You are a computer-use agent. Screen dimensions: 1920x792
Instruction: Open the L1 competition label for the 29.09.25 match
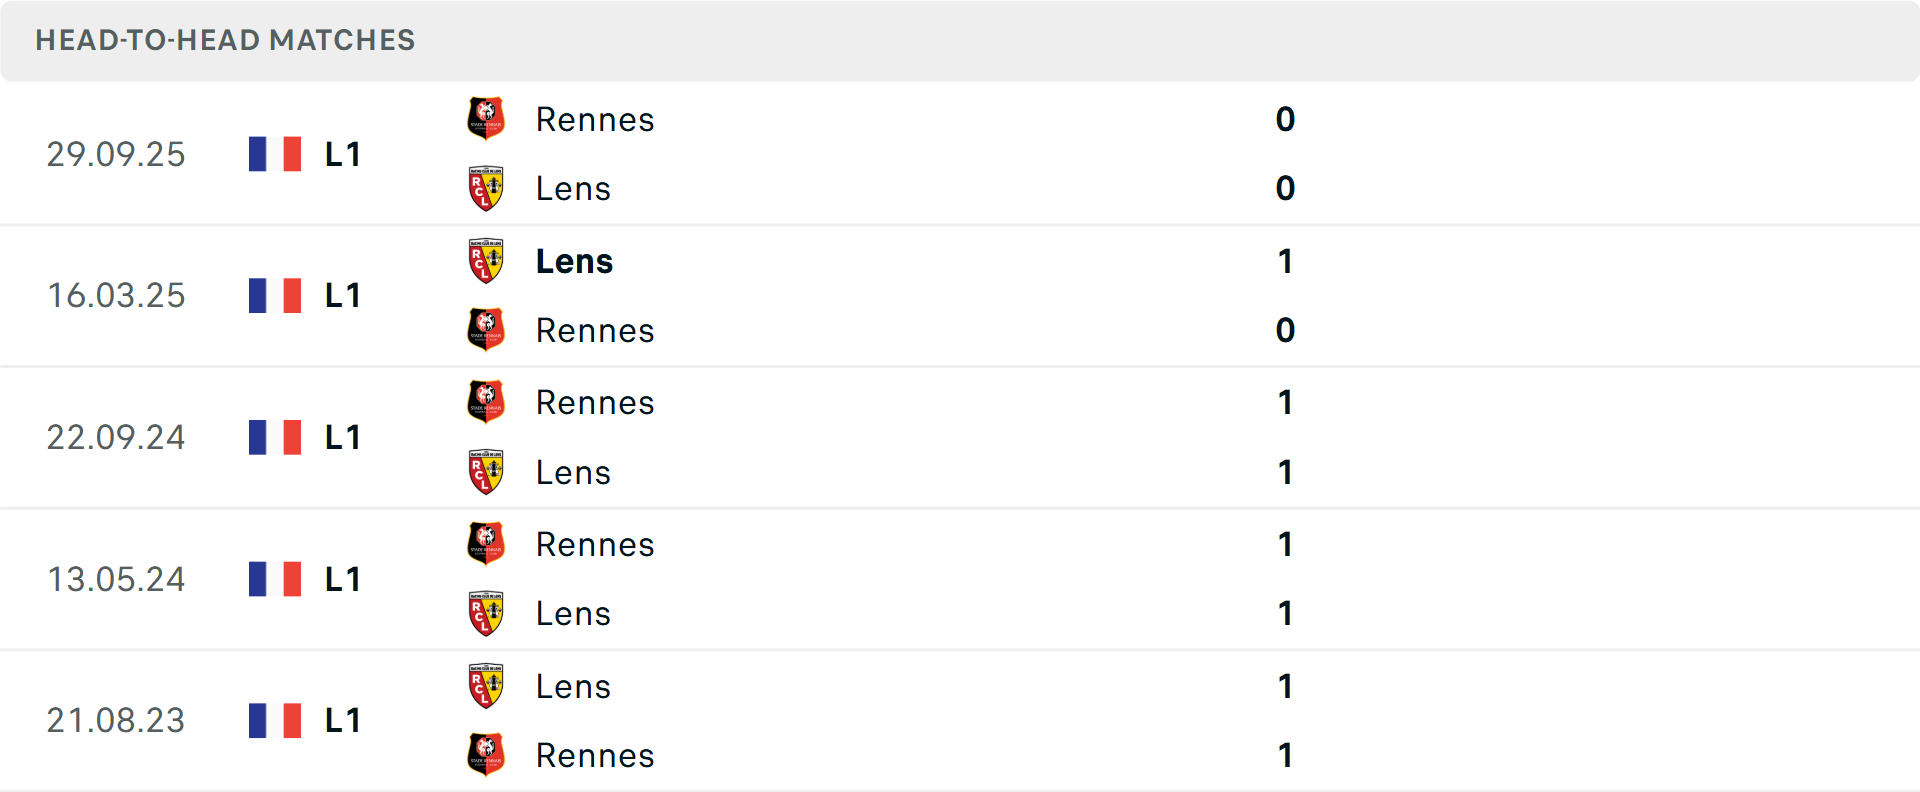point(342,153)
